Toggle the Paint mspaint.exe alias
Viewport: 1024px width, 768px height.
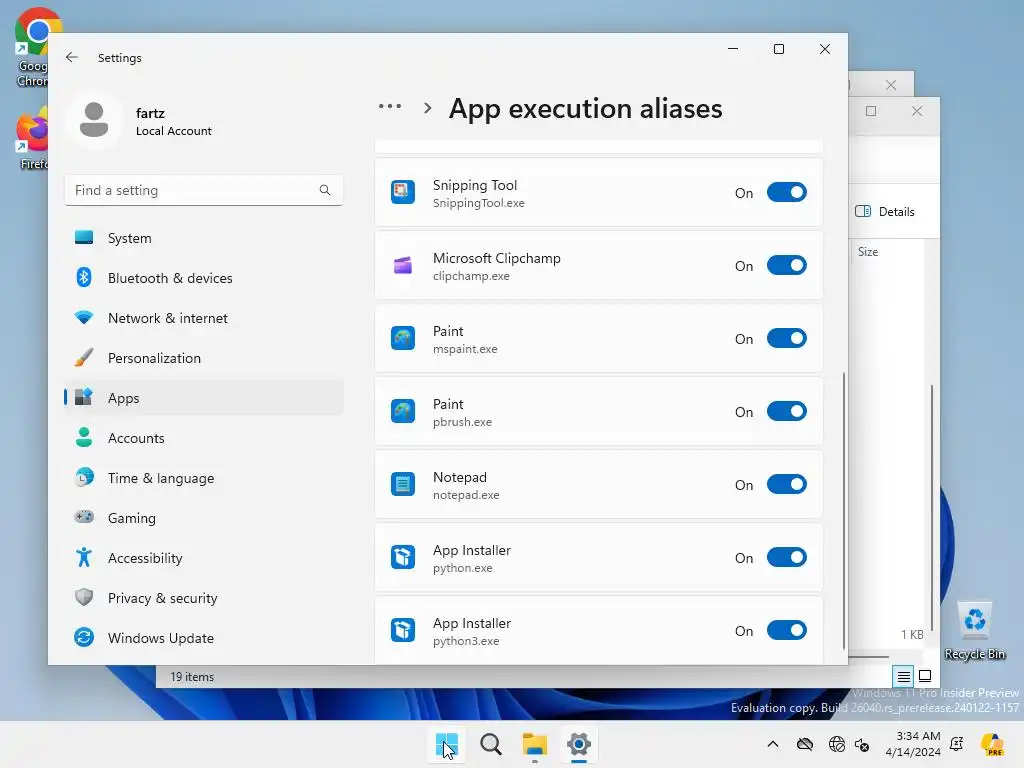click(x=786, y=339)
